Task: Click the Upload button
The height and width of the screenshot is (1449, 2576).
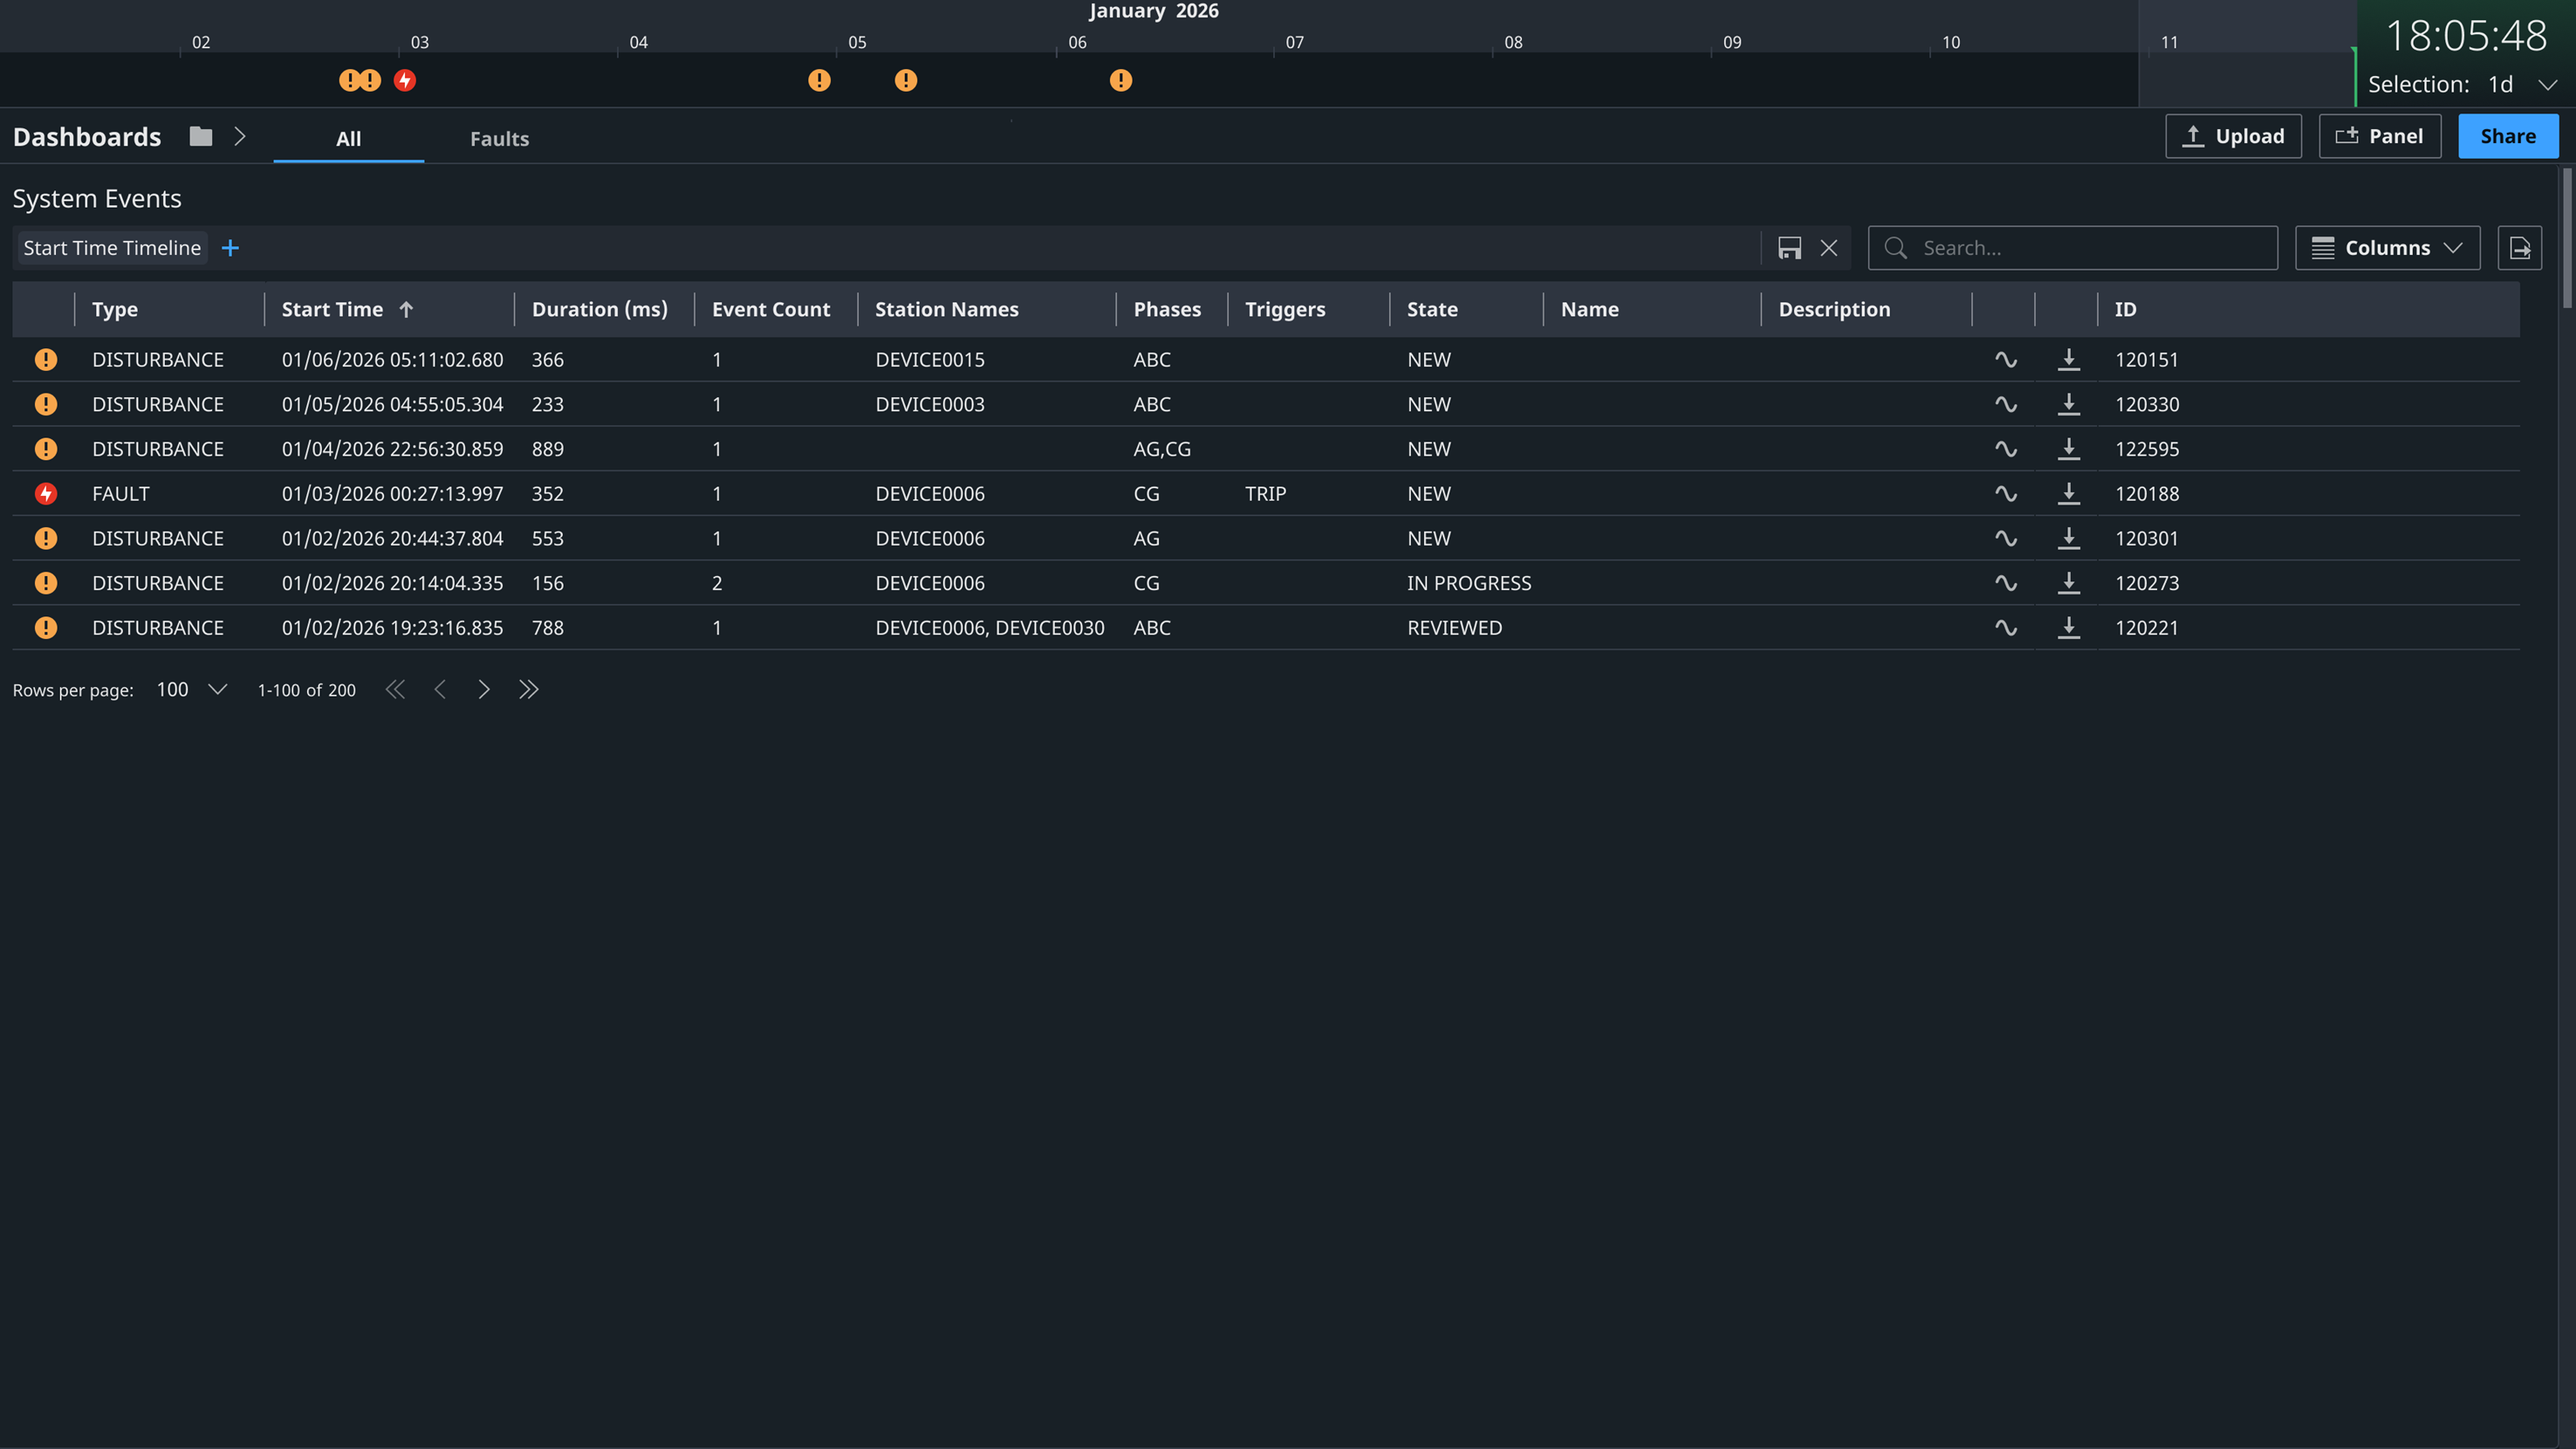Action: click(2233, 136)
